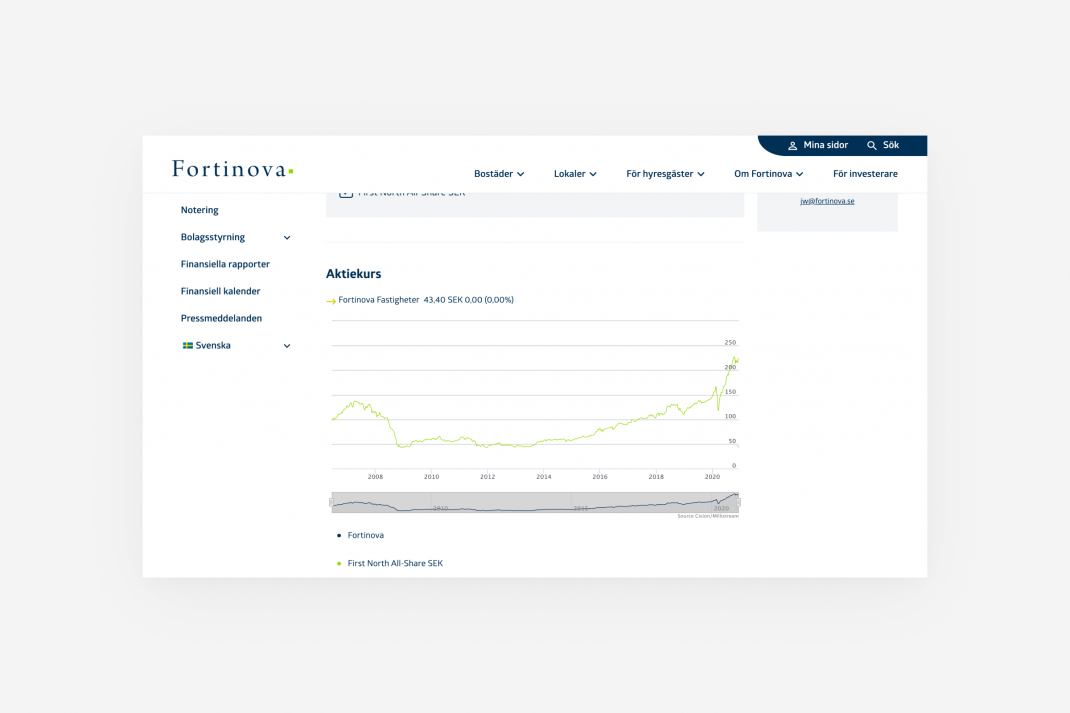Click the yellow arrow beside Fortinova Fastigheter

pyautogui.click(x=331, y=301)
